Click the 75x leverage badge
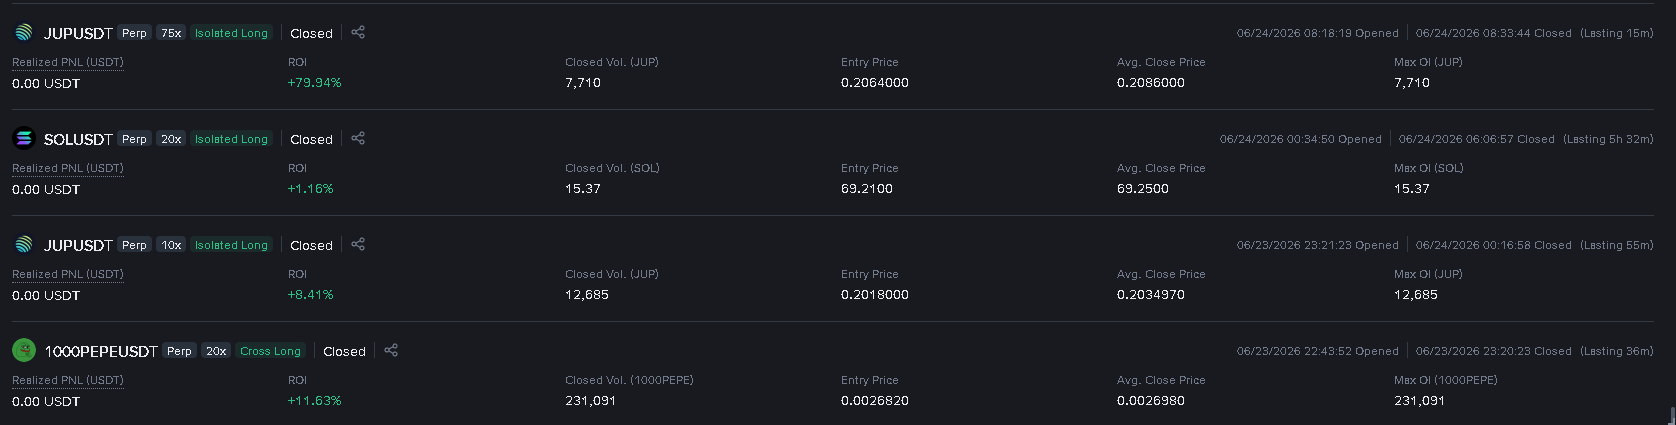The height and width of the screenshot is (425, 1676). click(x=172, y=33)
